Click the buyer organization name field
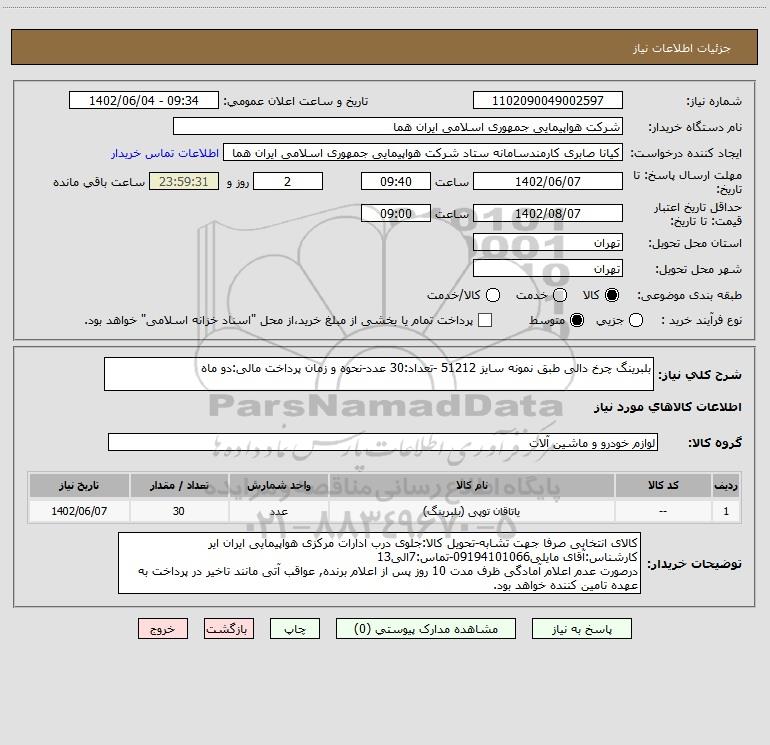The width and height of the screenshot is (770, 745). (398, 127)
